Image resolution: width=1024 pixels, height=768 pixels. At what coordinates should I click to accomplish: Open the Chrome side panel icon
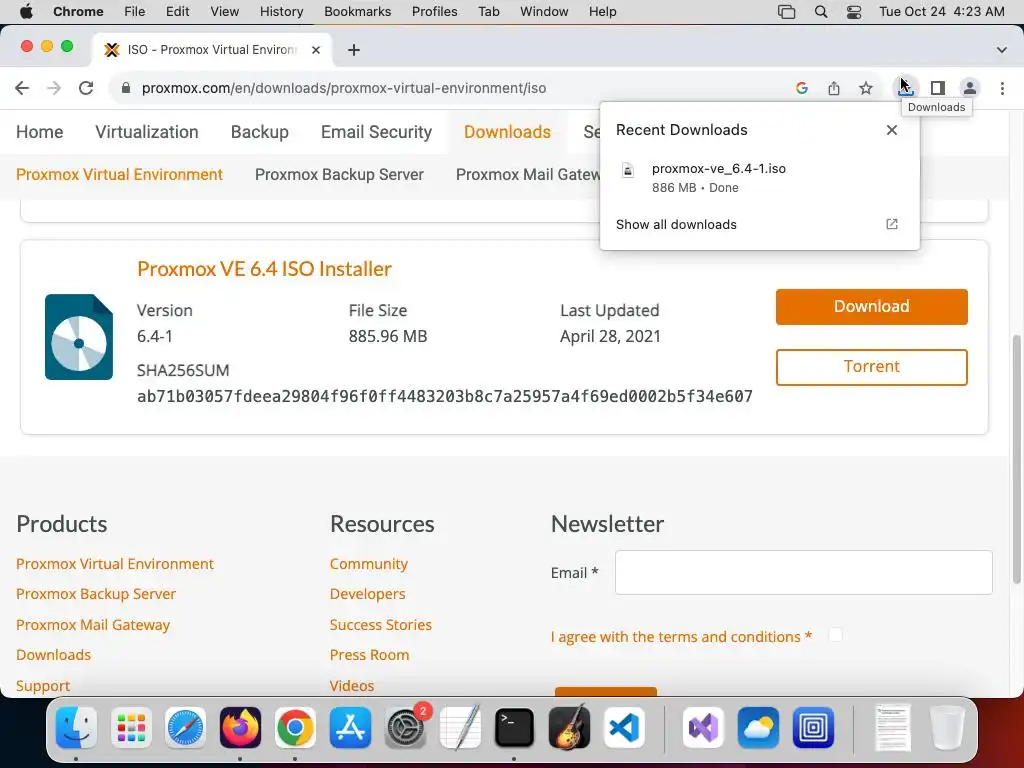tap(938, 88)
